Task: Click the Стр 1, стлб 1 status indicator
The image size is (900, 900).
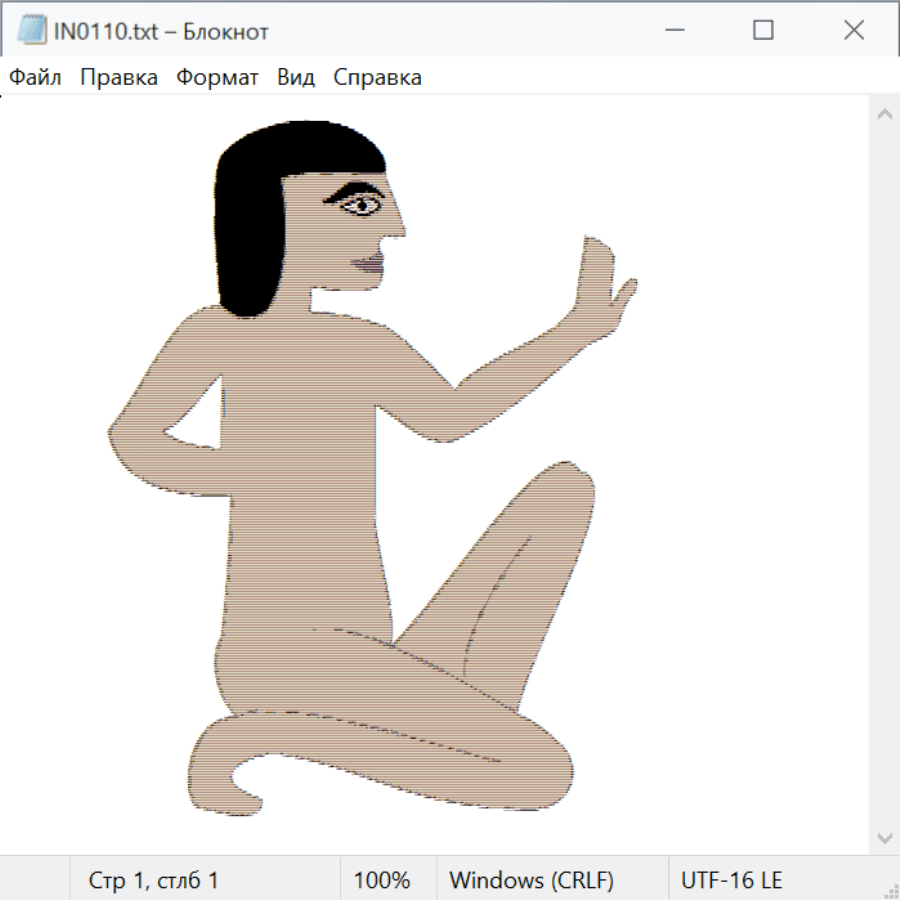Action: coord(154,881)
